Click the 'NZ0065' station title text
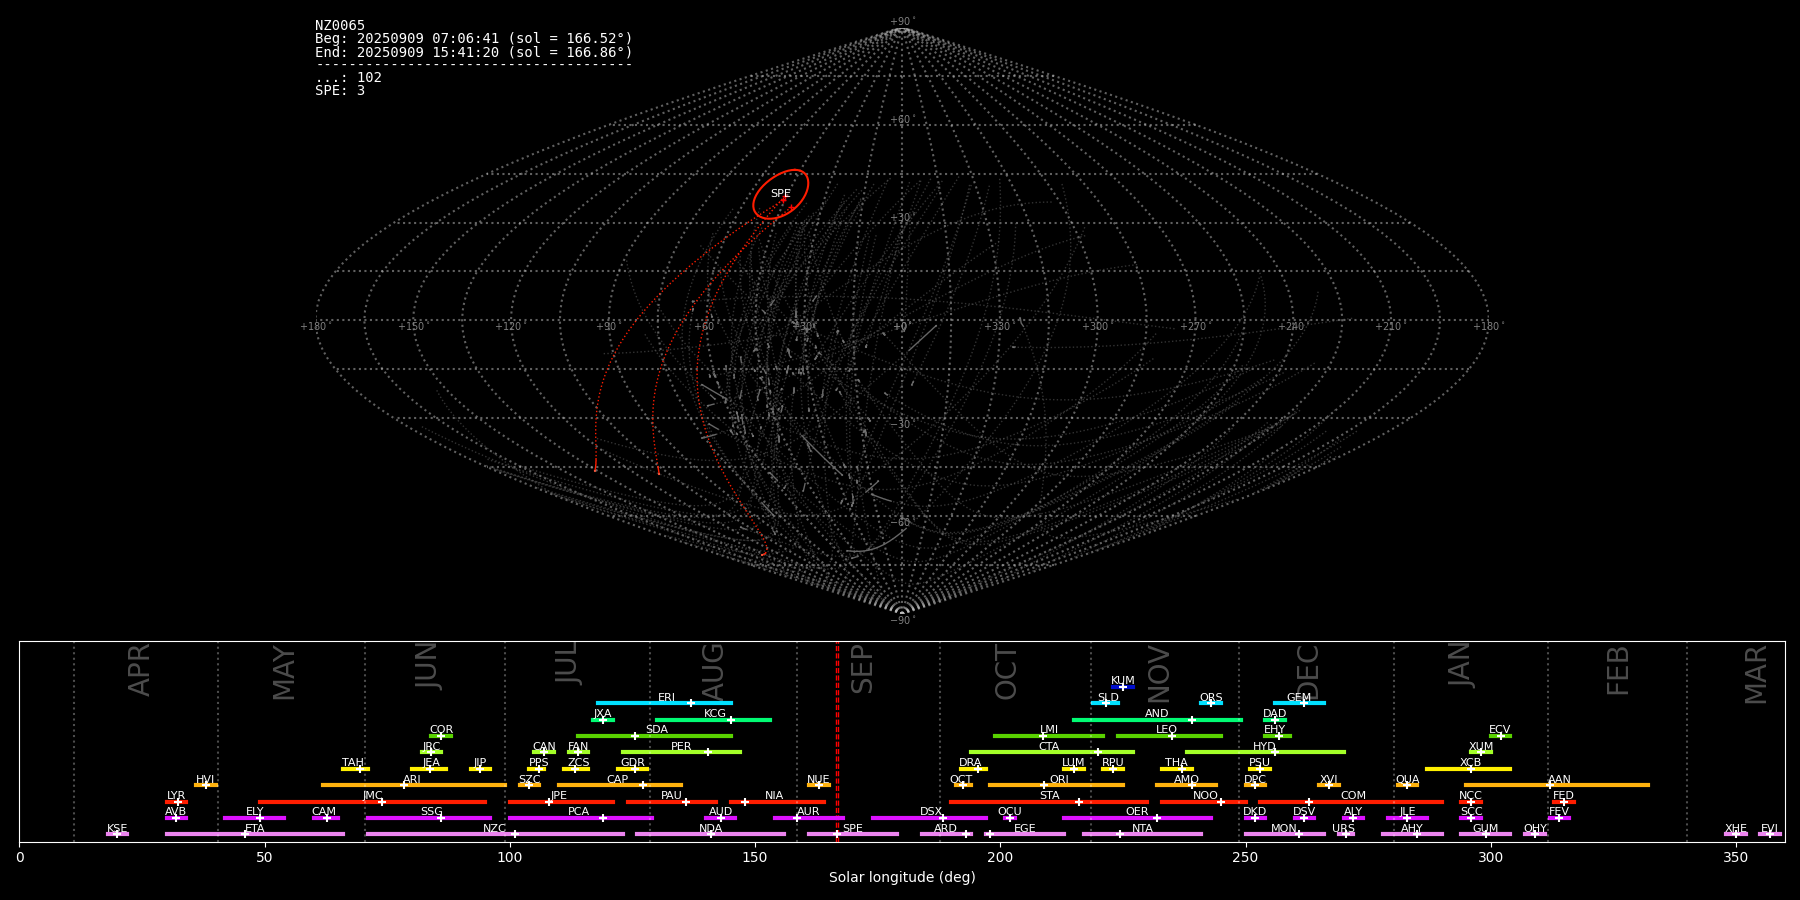 point(340,26)
